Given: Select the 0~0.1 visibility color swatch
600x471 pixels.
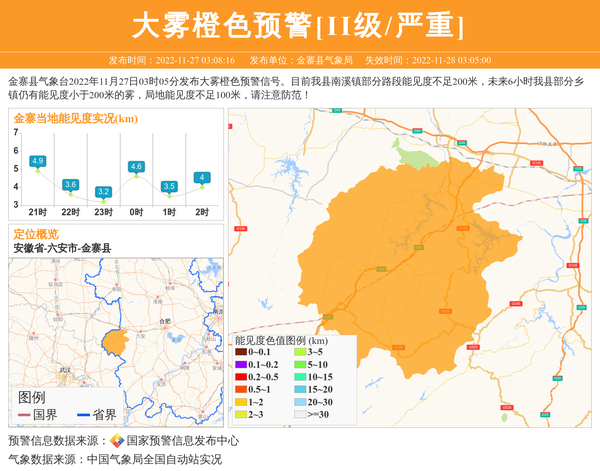Looking at the screenshot, I should [x=241, y=352].
